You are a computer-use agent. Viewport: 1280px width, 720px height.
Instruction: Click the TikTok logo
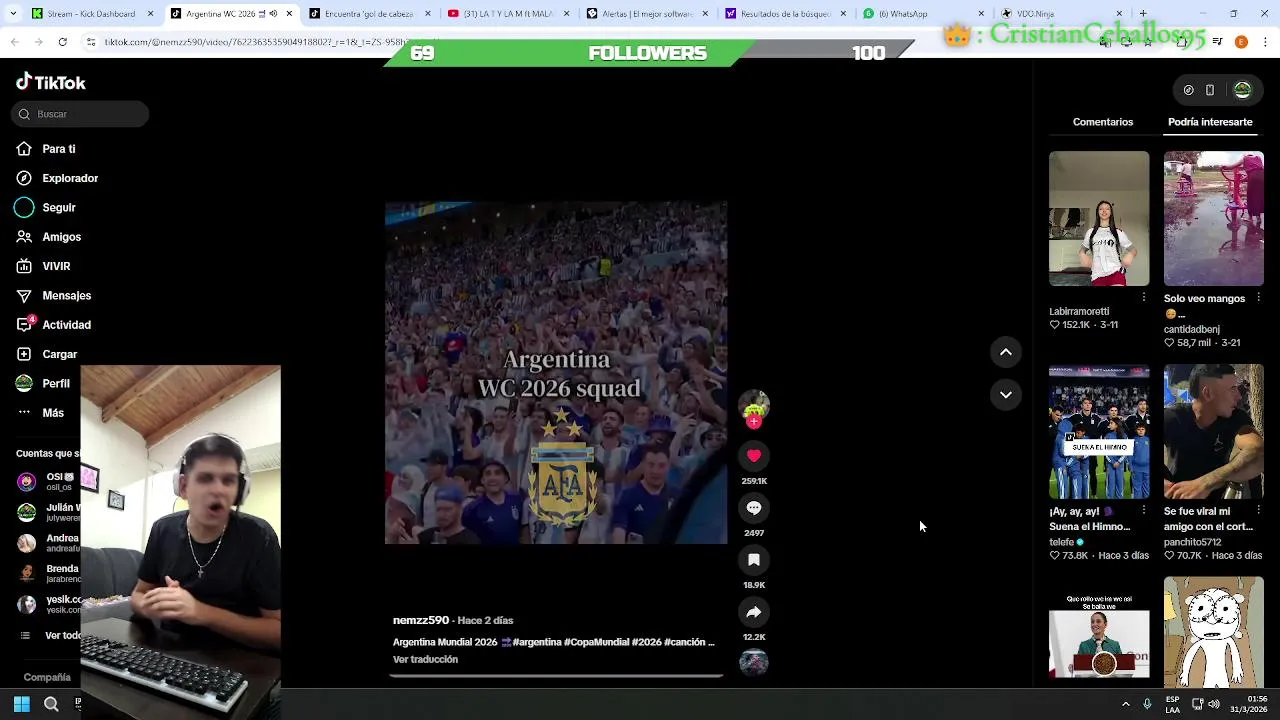pos(51,83)
